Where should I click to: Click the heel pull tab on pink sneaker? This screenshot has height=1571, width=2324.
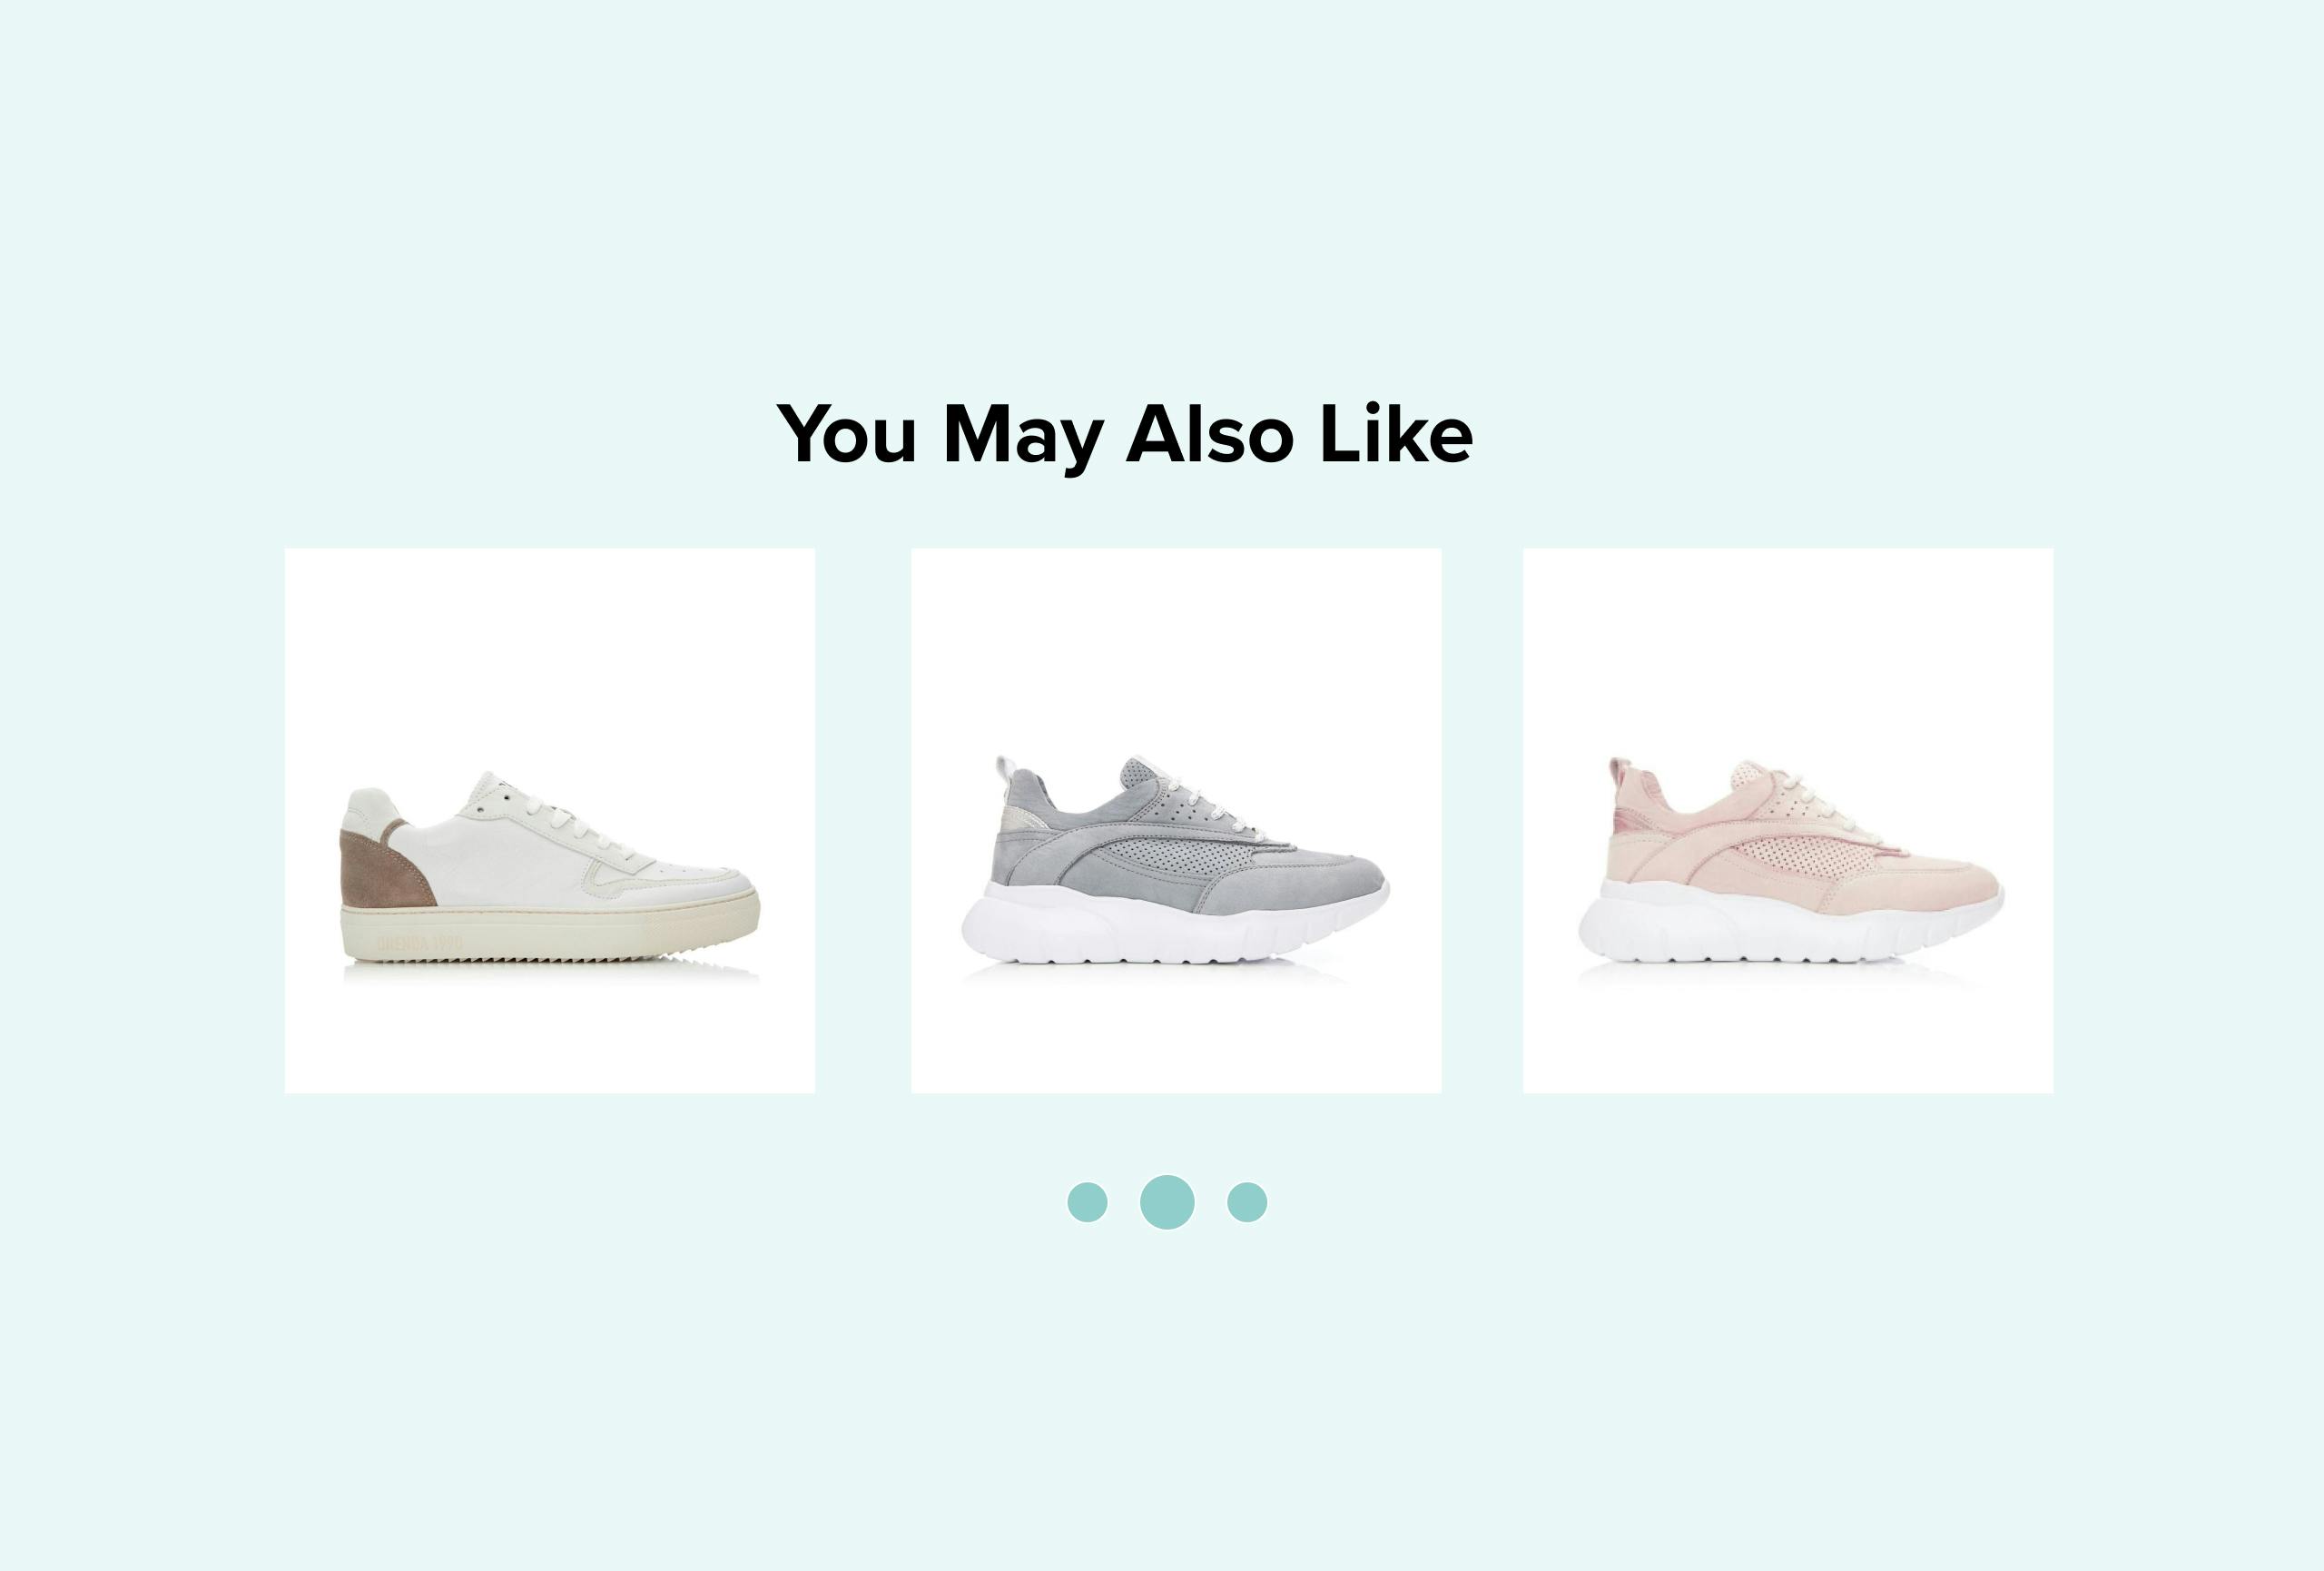pos(1620,772)
